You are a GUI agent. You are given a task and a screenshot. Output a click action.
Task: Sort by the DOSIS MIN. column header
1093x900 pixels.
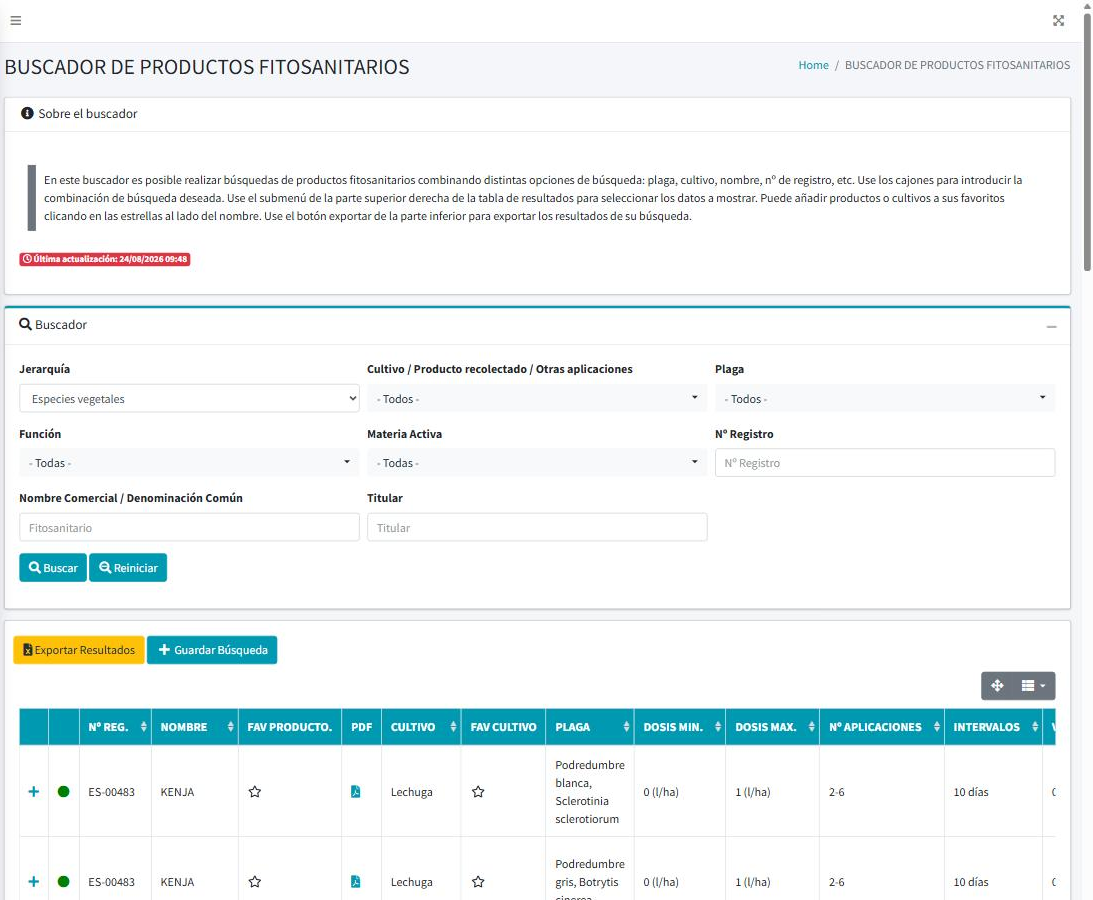pyautogui.click(x=680, y=727)
